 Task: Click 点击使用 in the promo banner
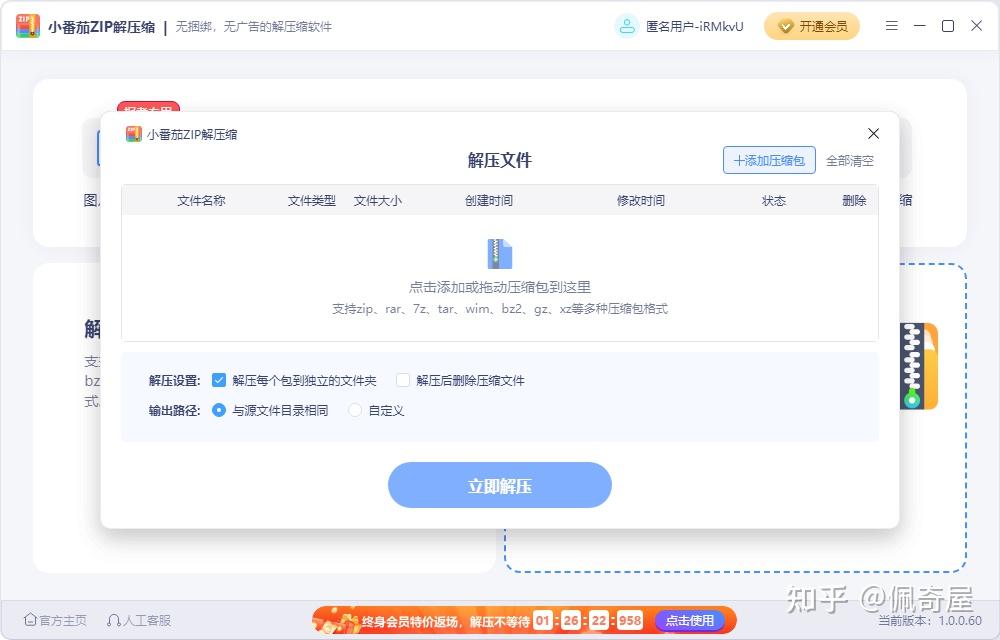690,620
